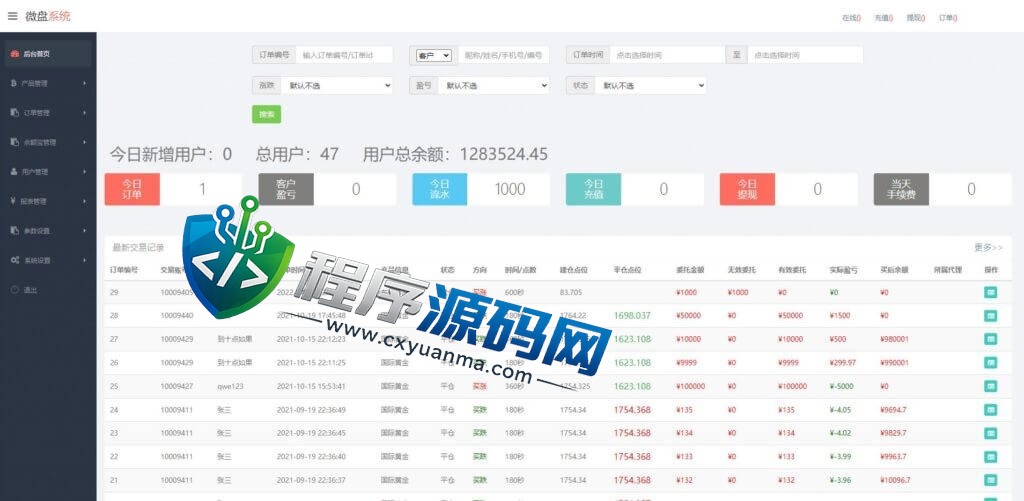Click the red 今日订单 stat tile
This screenshot has width=1024, height=501.
132,189
